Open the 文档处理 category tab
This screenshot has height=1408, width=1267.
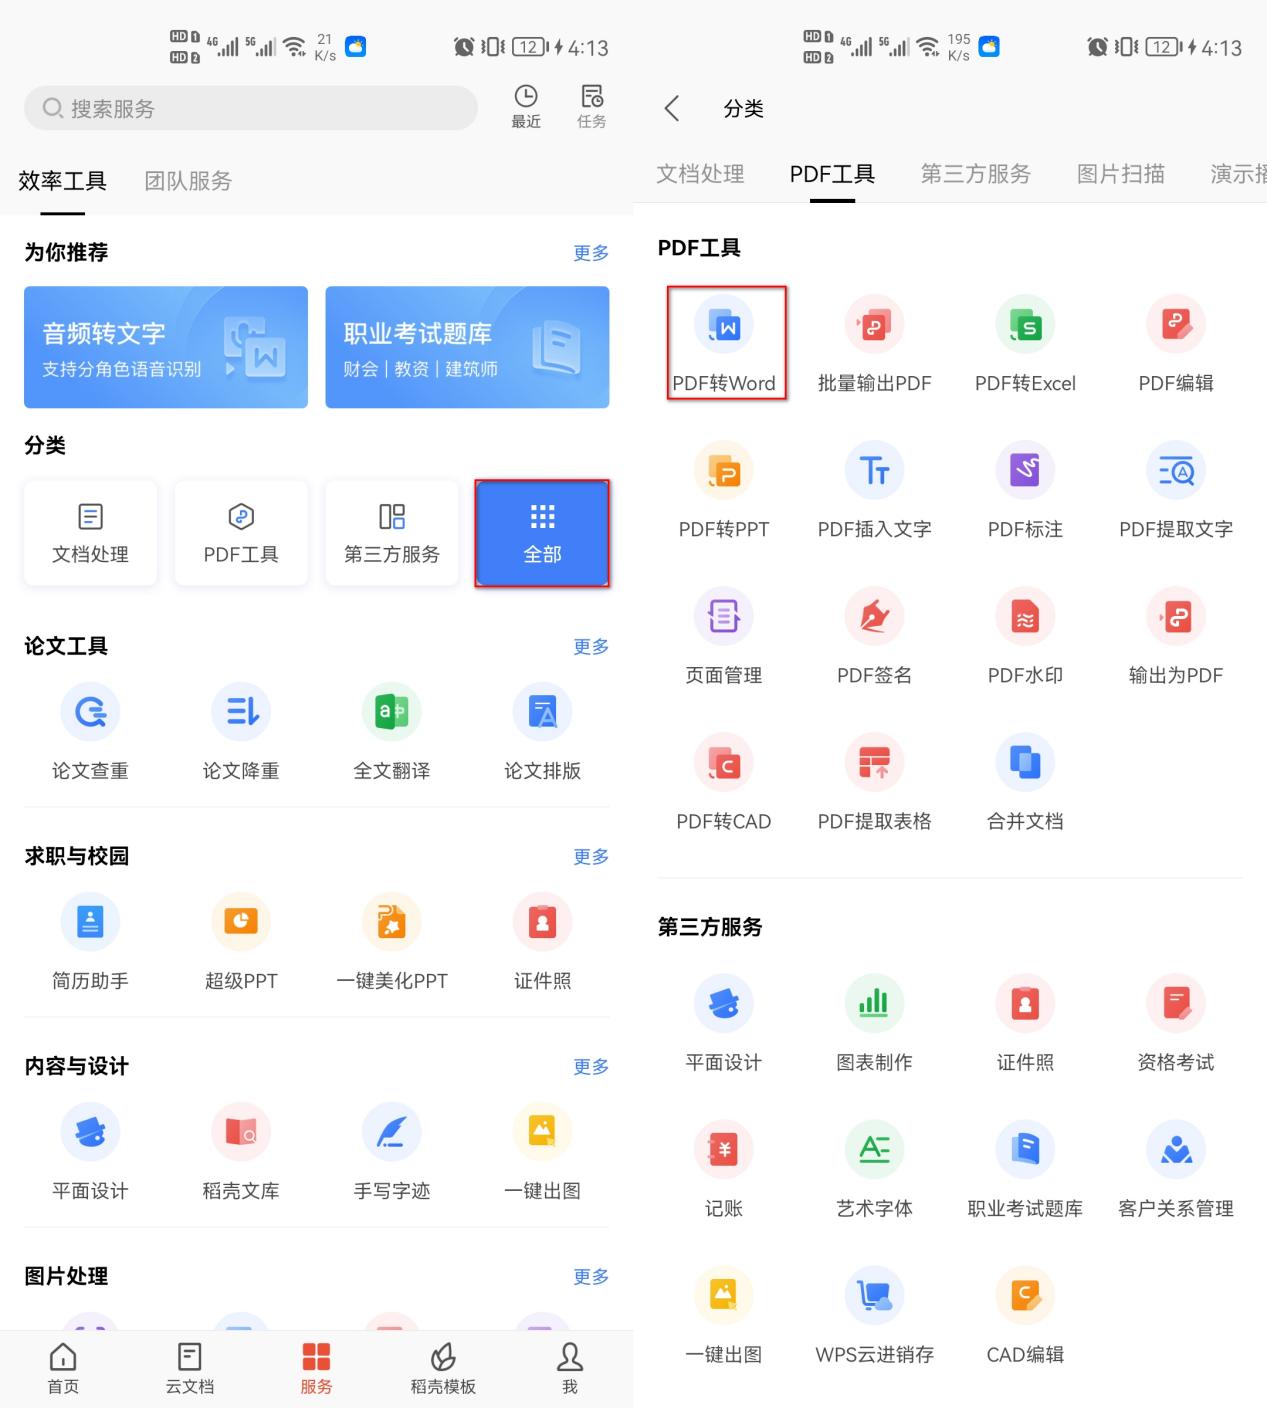pyautogui.click(x=700, y=173)
